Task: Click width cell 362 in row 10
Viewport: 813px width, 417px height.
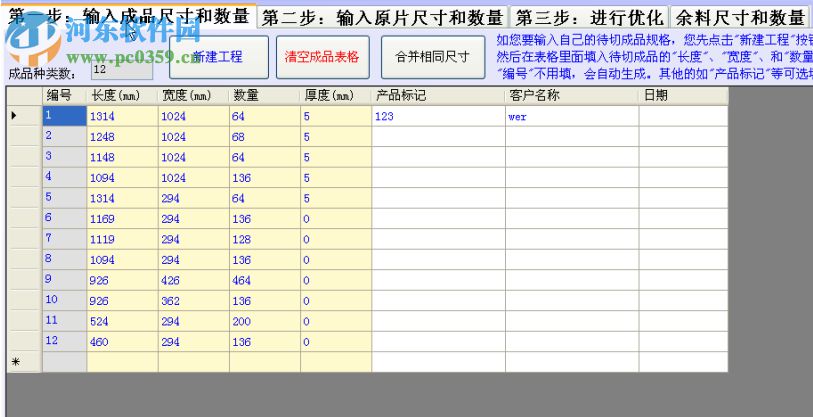Action: click(x=193, y=300)
